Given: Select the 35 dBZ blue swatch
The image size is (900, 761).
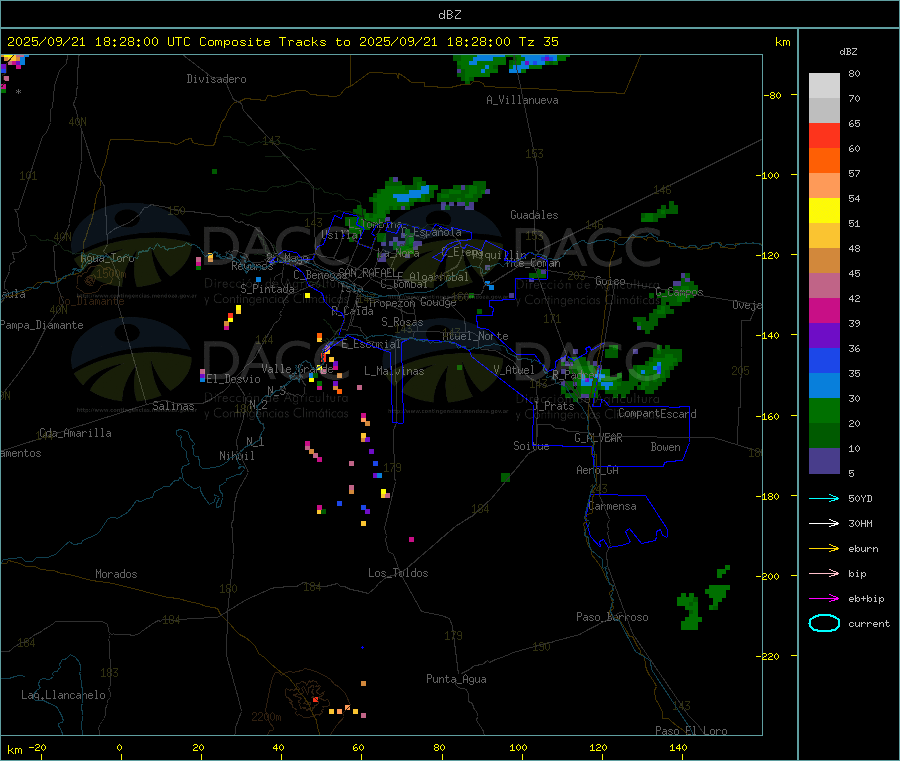Looking at the screenshot, I should tap(824, 361).
